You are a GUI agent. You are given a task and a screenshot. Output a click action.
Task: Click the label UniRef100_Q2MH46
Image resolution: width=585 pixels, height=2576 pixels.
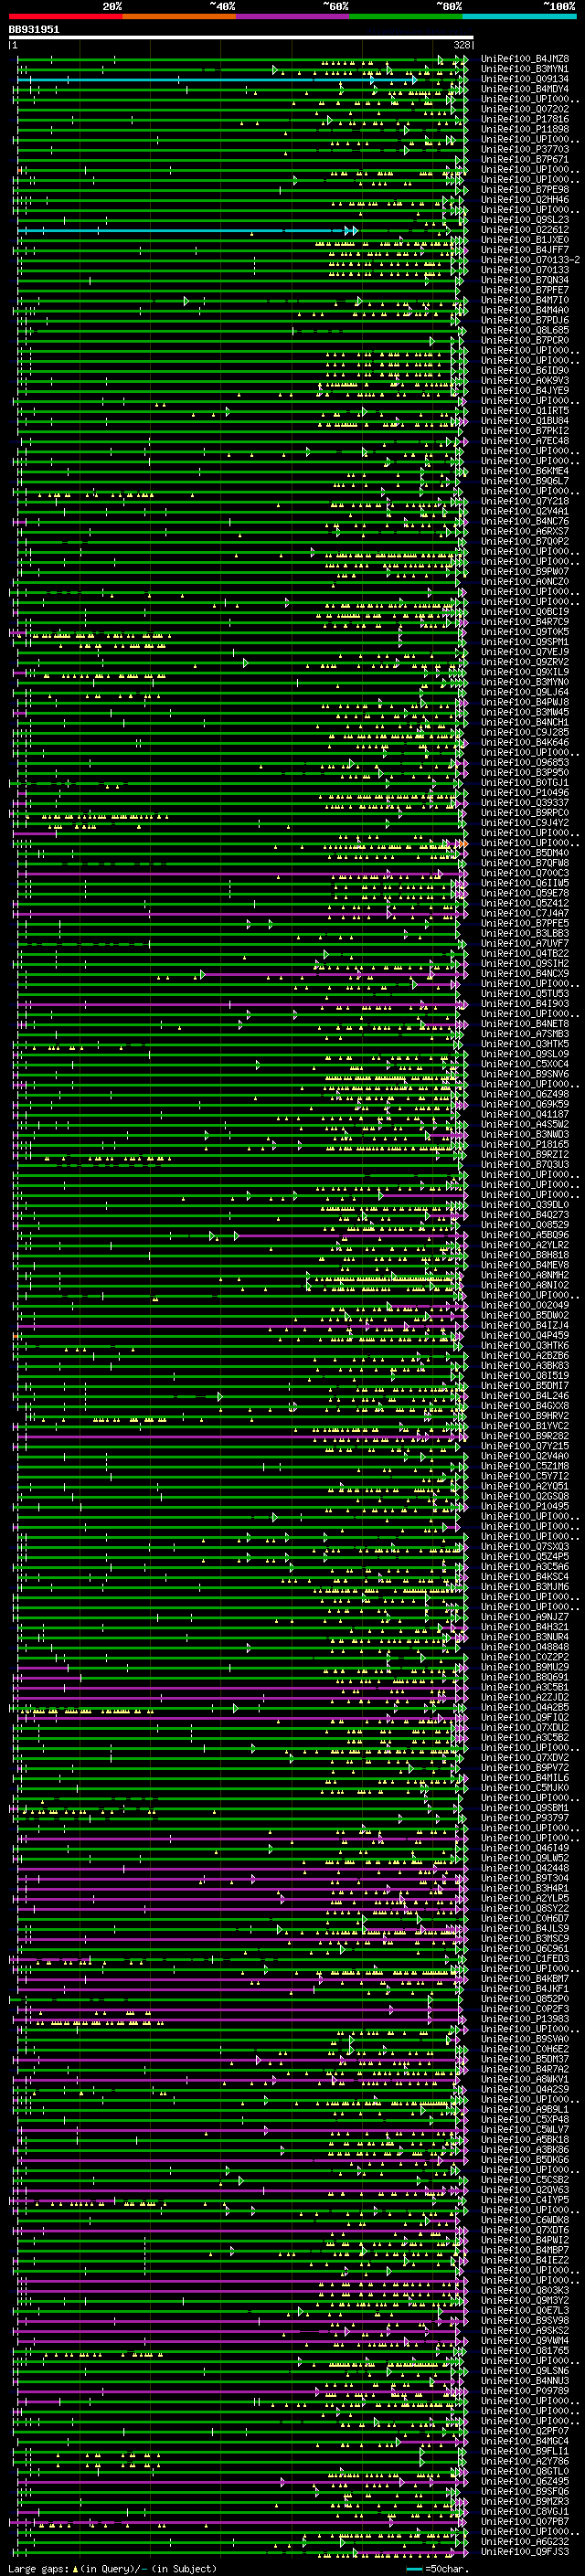pos(525,199)
